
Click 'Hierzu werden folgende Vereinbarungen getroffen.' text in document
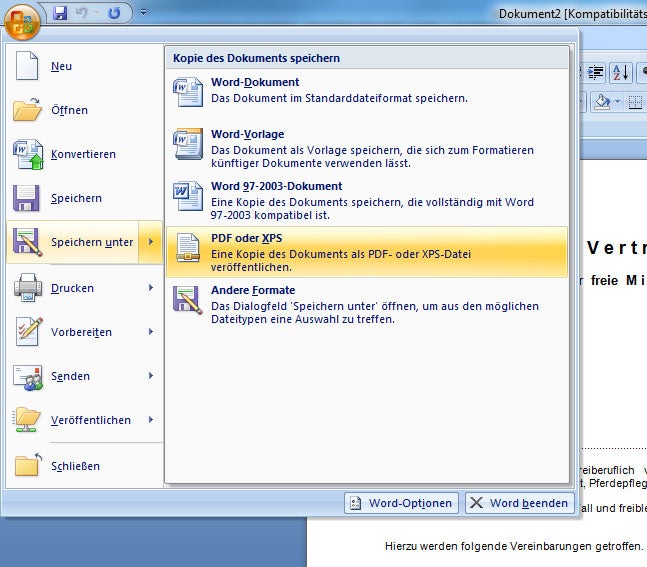tap(514, 546)
